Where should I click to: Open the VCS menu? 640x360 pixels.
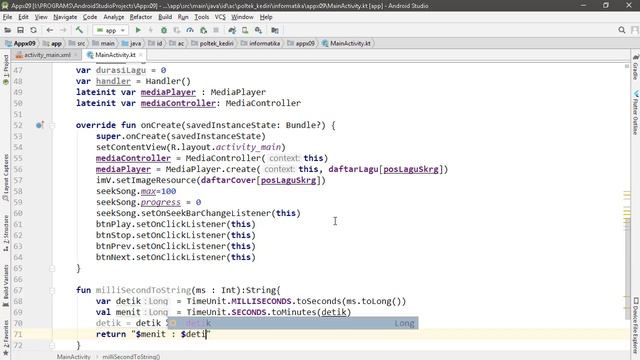pyautogui.click(x=220, y=17)
